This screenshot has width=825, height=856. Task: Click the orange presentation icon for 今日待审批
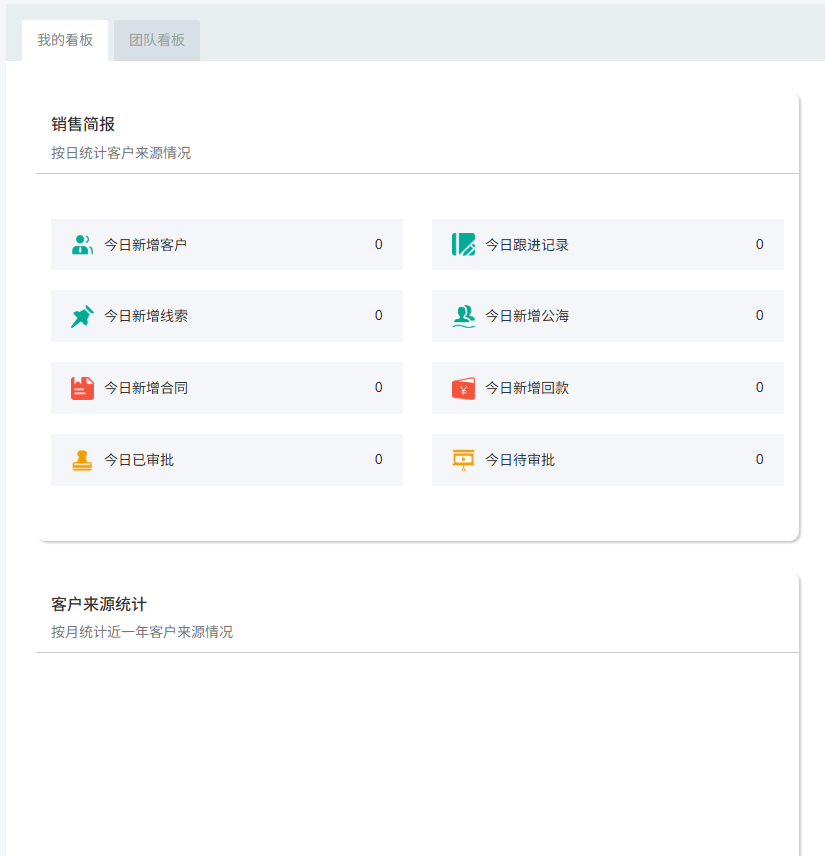[463, 460]
